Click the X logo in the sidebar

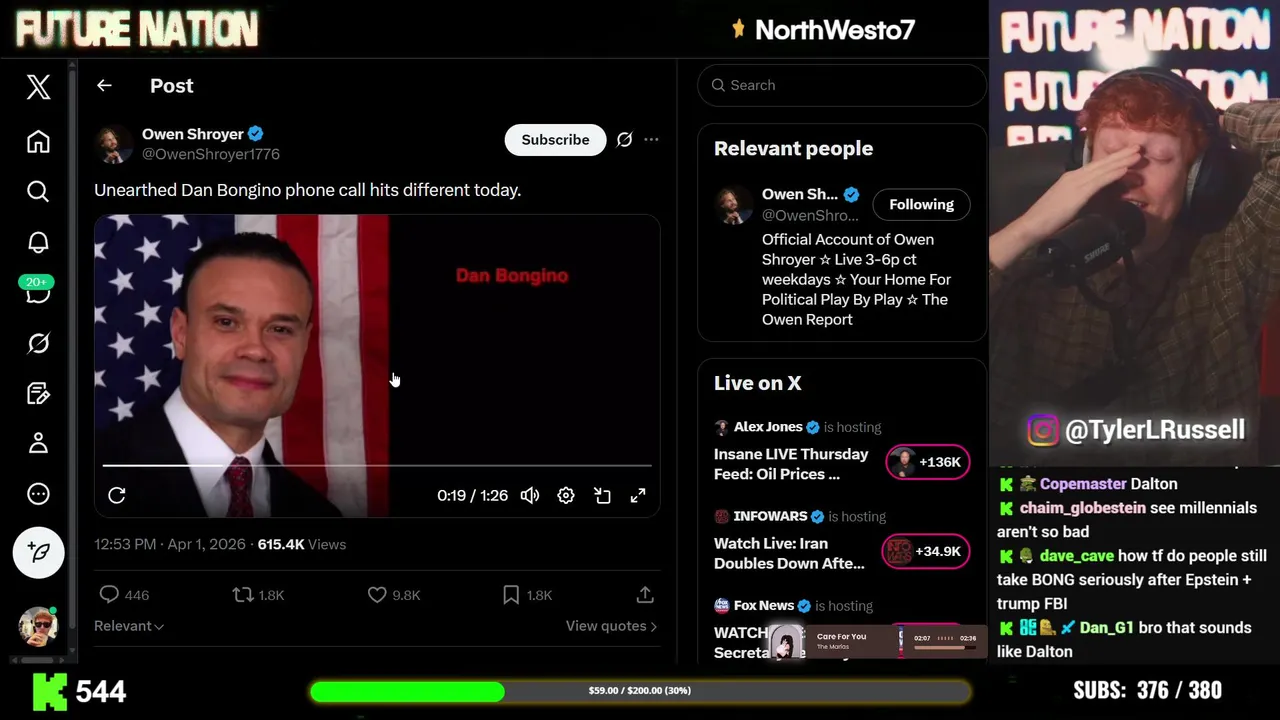[38, 87]
